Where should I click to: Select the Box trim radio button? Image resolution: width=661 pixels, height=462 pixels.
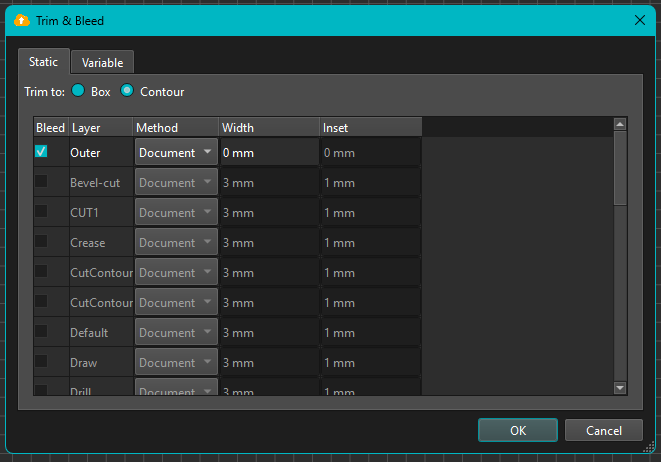click(x=78, y=92)
